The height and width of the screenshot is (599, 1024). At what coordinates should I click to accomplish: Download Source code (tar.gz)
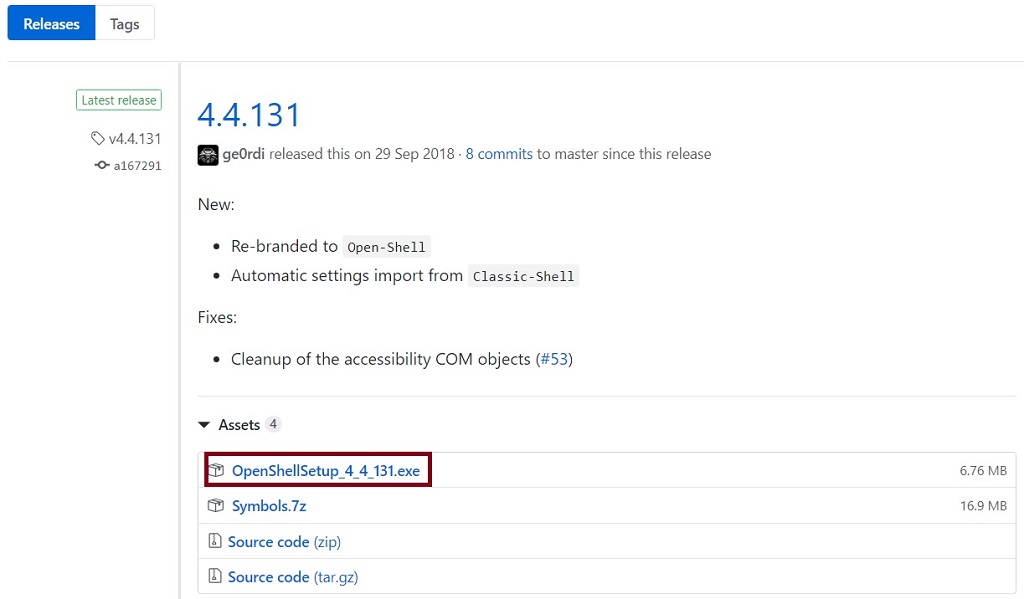(293, 577)
